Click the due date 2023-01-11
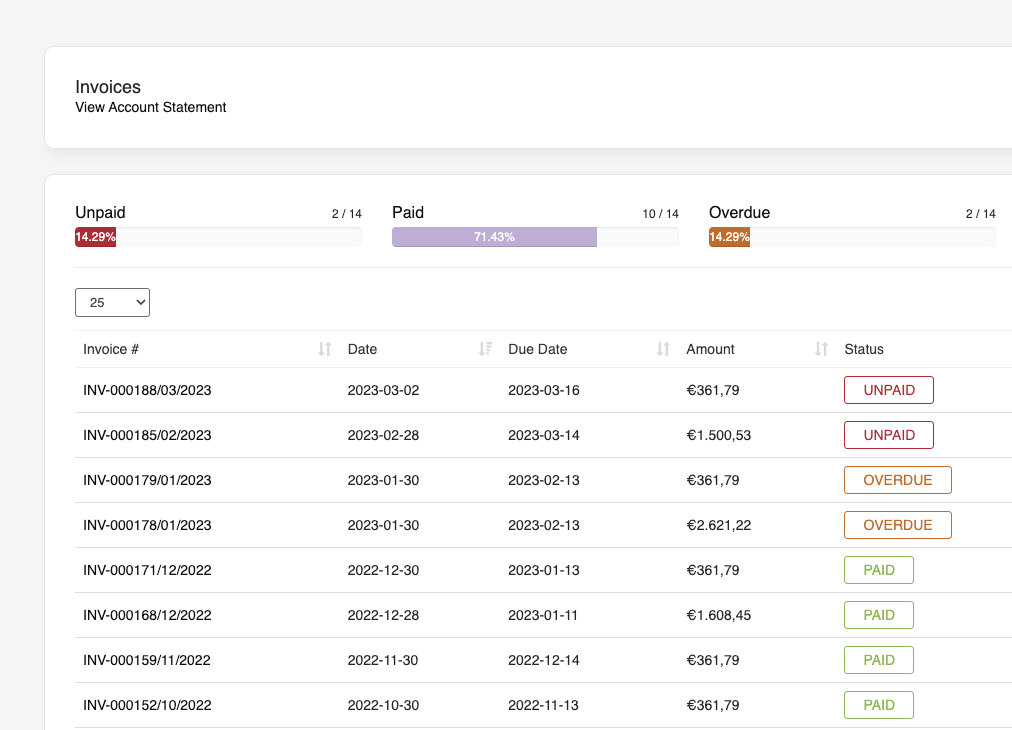Viewport: 1012px width, 730px height. (543, 615)
